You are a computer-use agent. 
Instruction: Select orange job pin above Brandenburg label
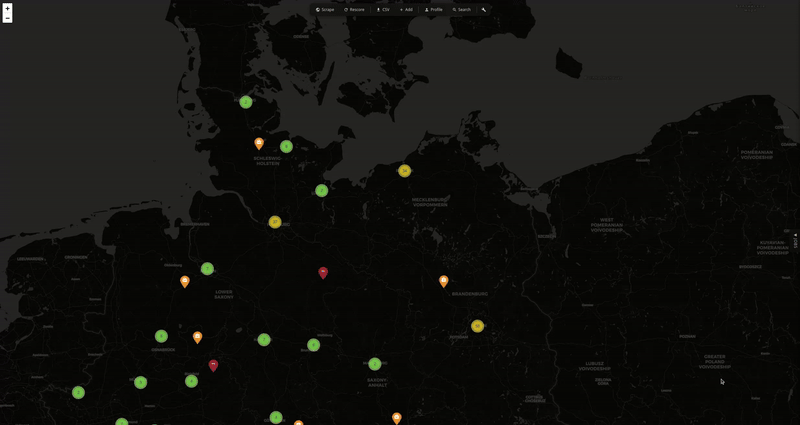tap(444, 281)
